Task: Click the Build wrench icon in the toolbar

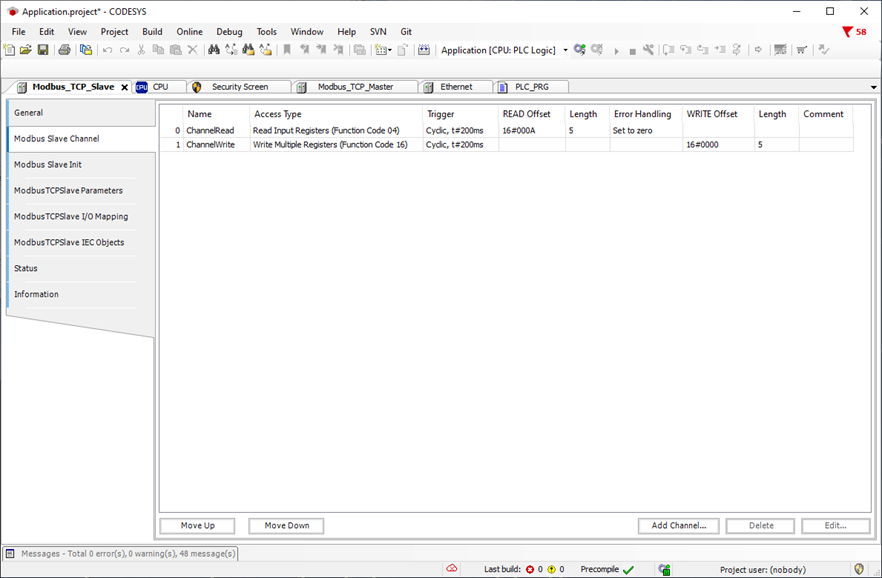Action: coord(648,50)
